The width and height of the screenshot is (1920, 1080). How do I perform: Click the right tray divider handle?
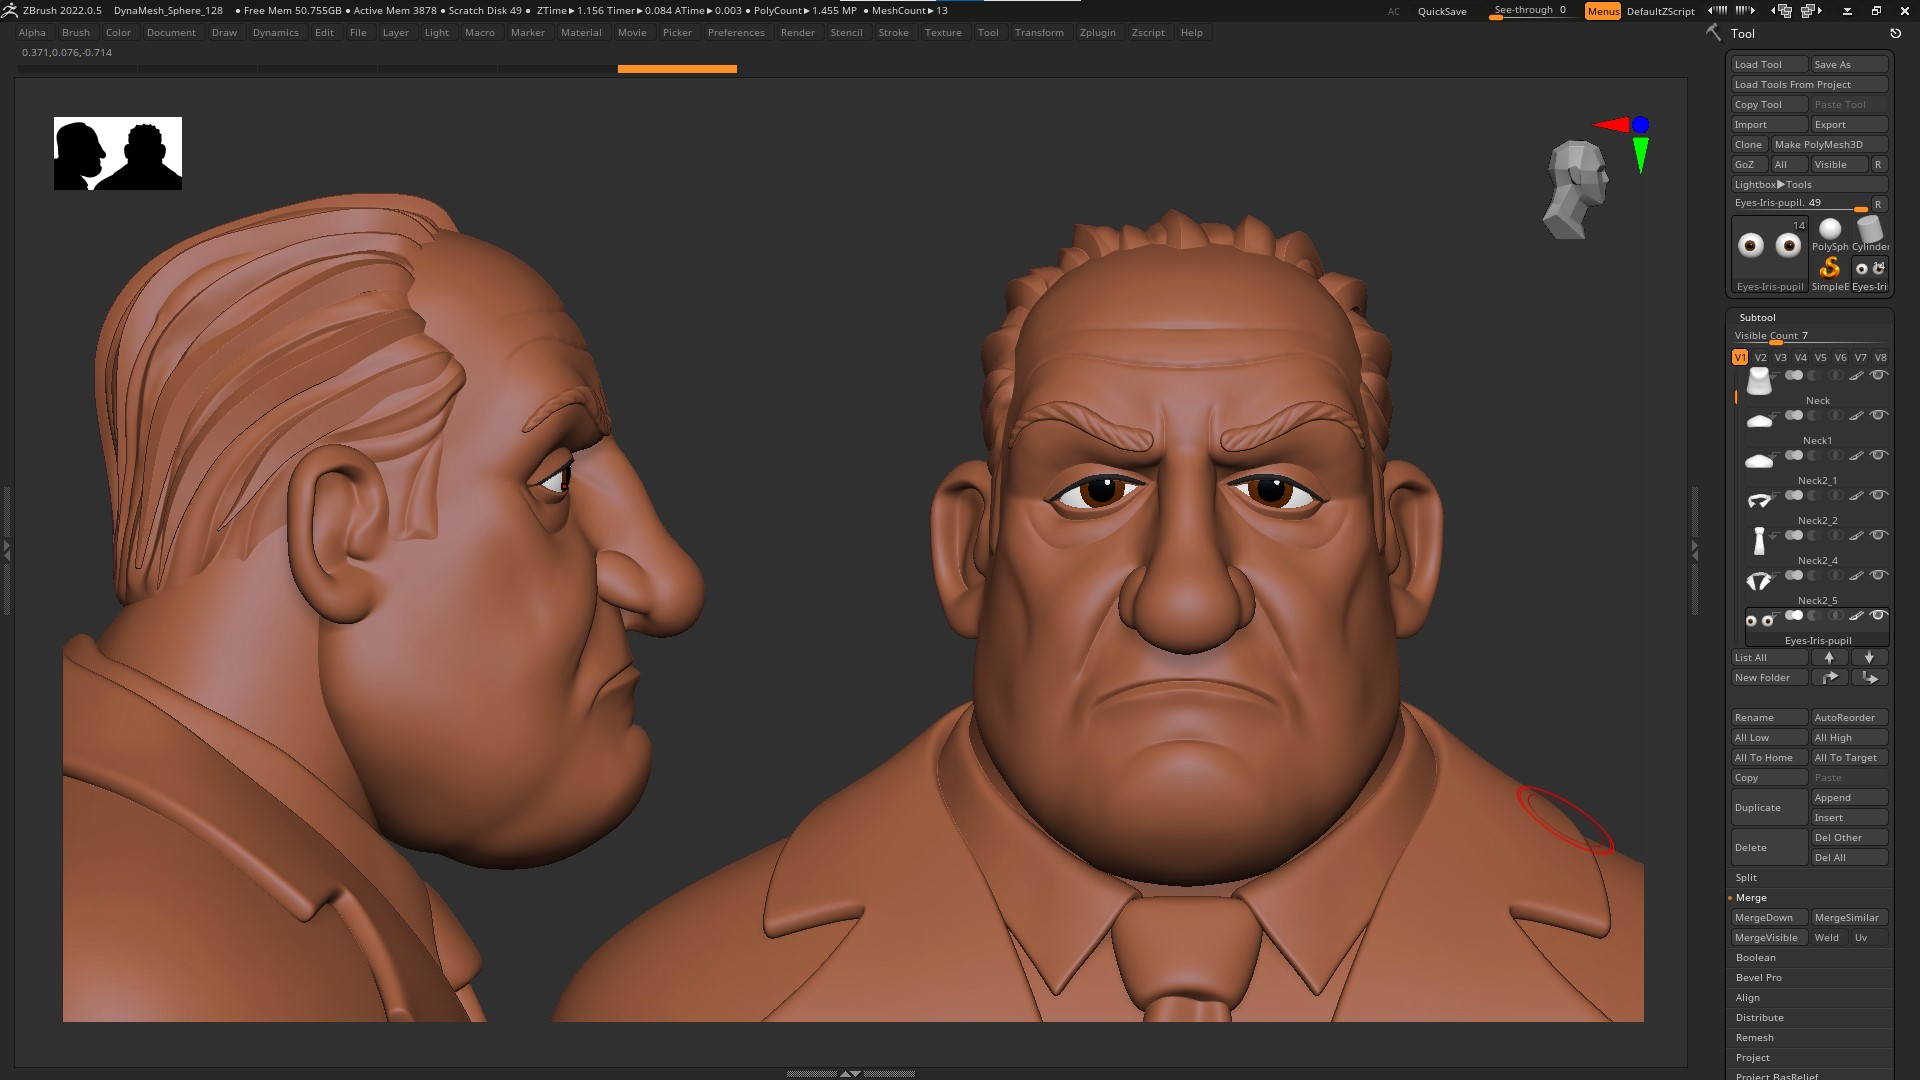(x=1694, y=550)
